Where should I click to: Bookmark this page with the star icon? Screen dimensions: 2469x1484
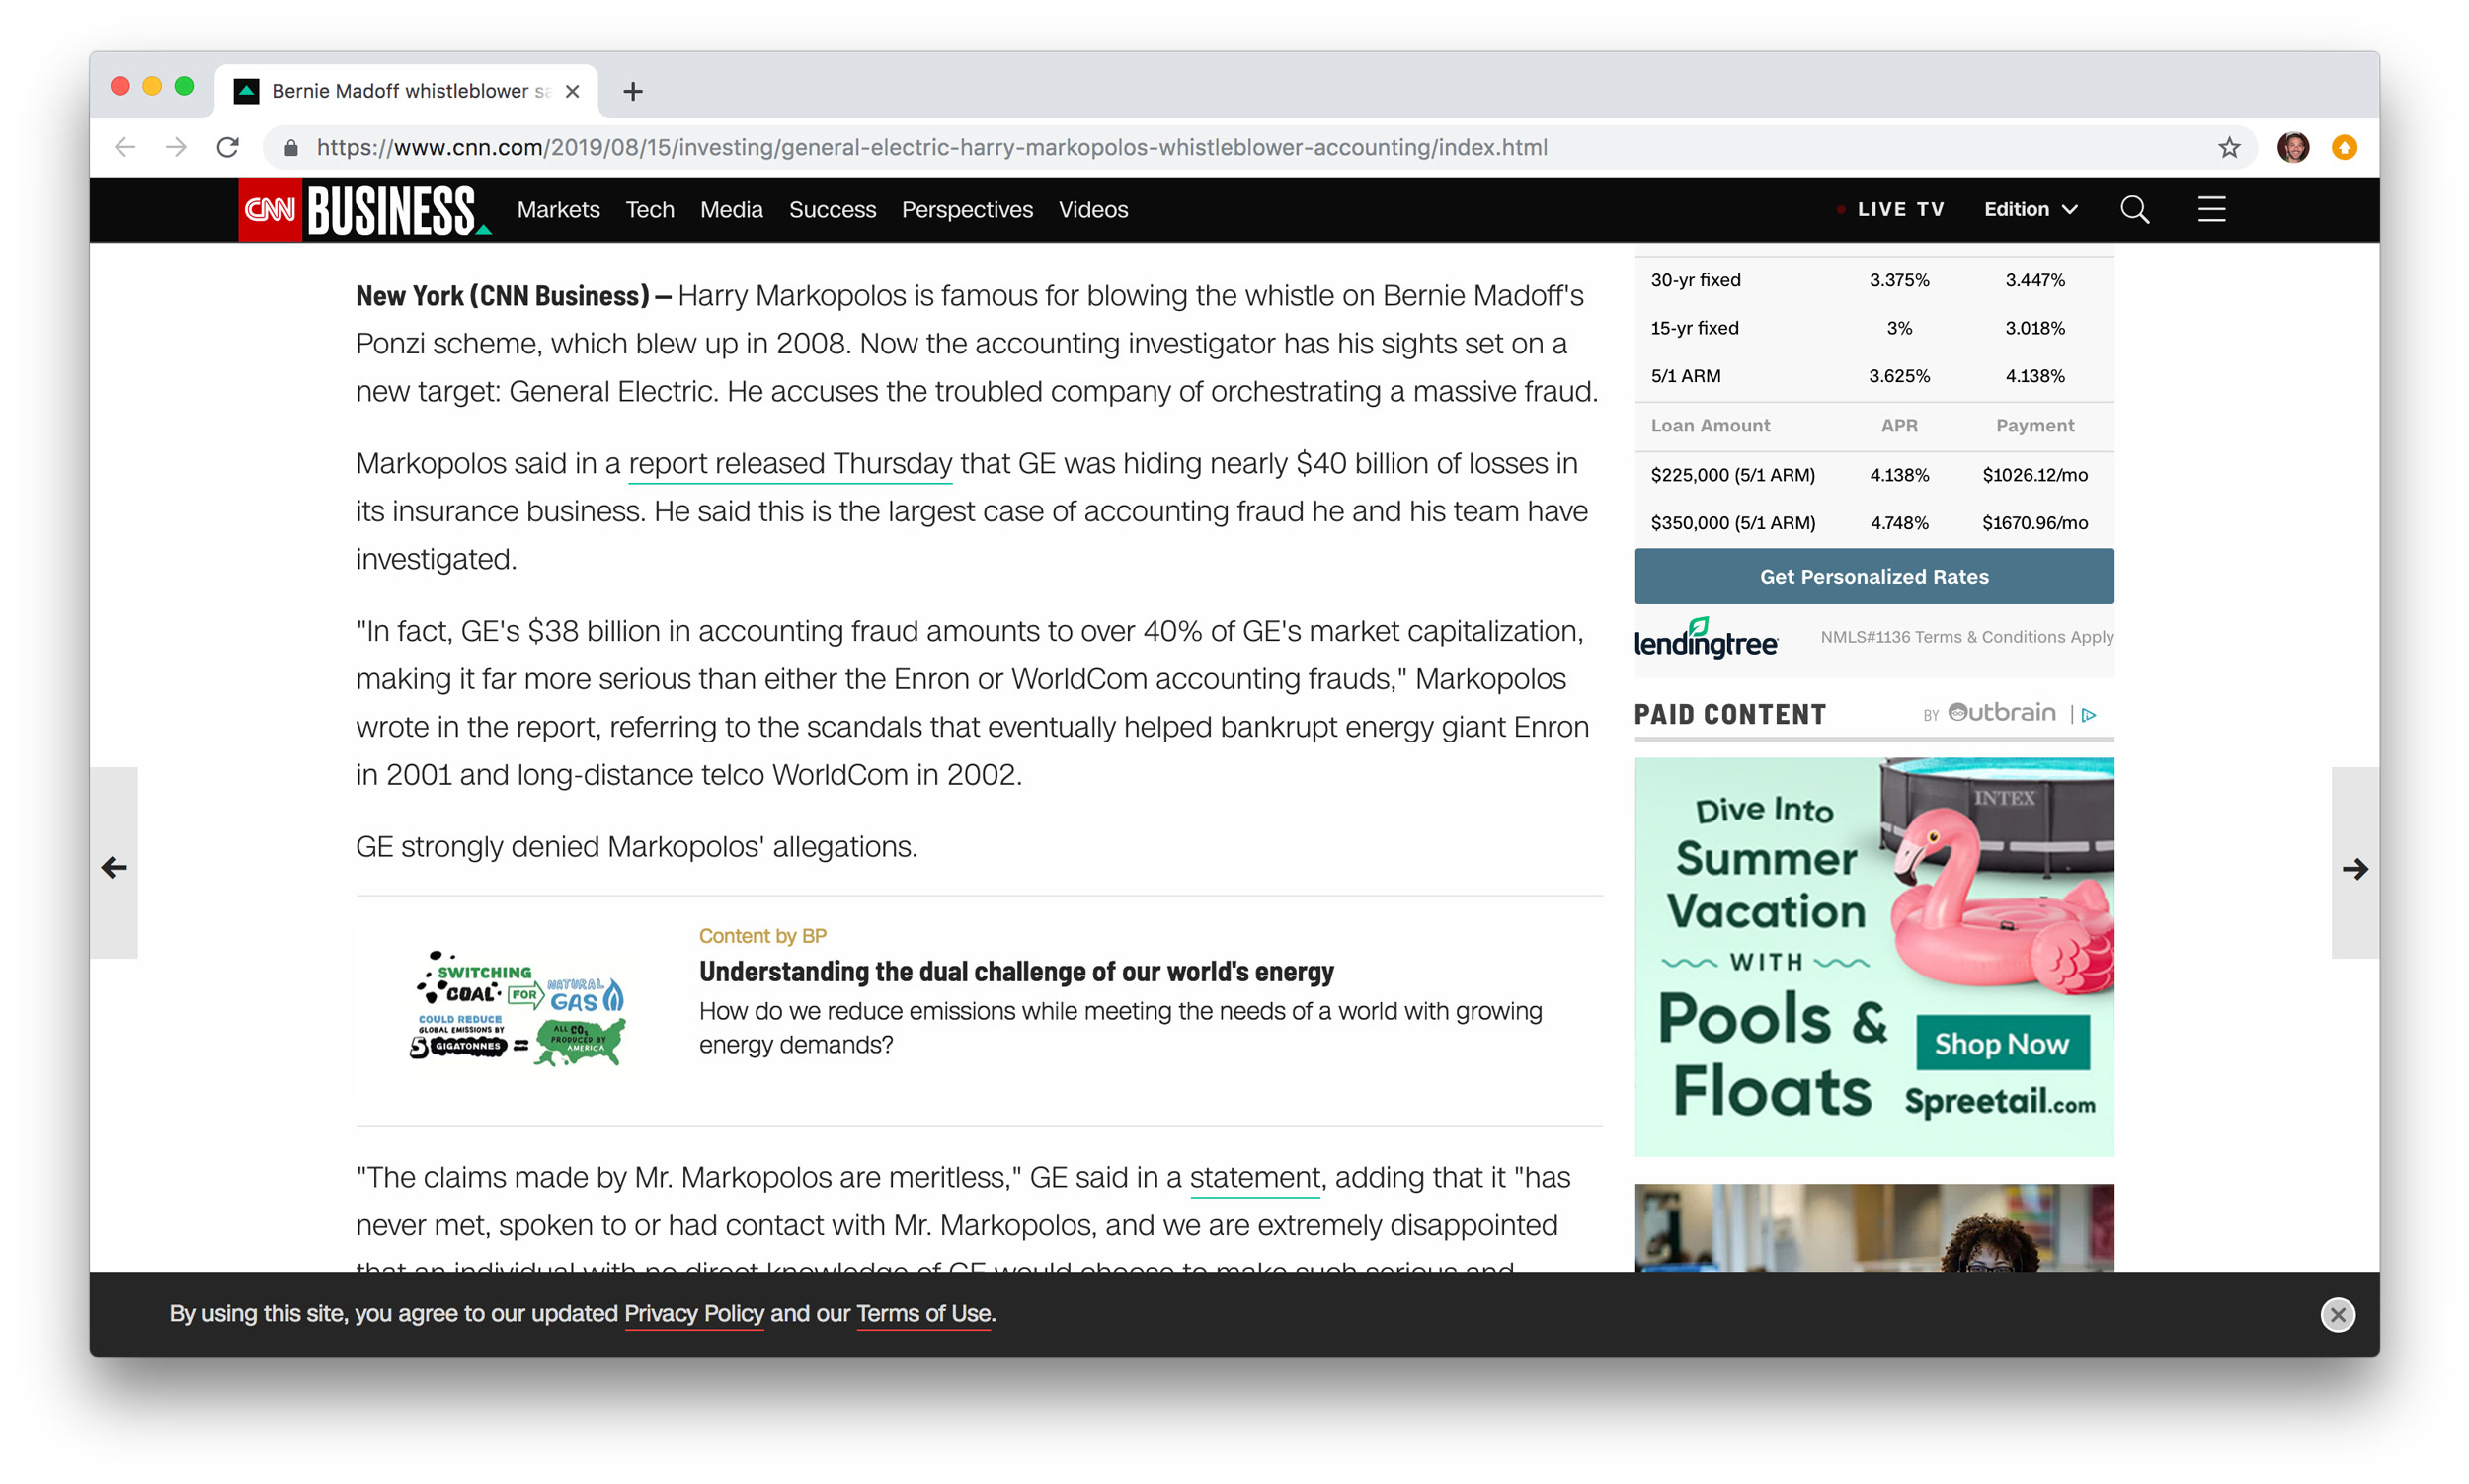(2229, 148)
